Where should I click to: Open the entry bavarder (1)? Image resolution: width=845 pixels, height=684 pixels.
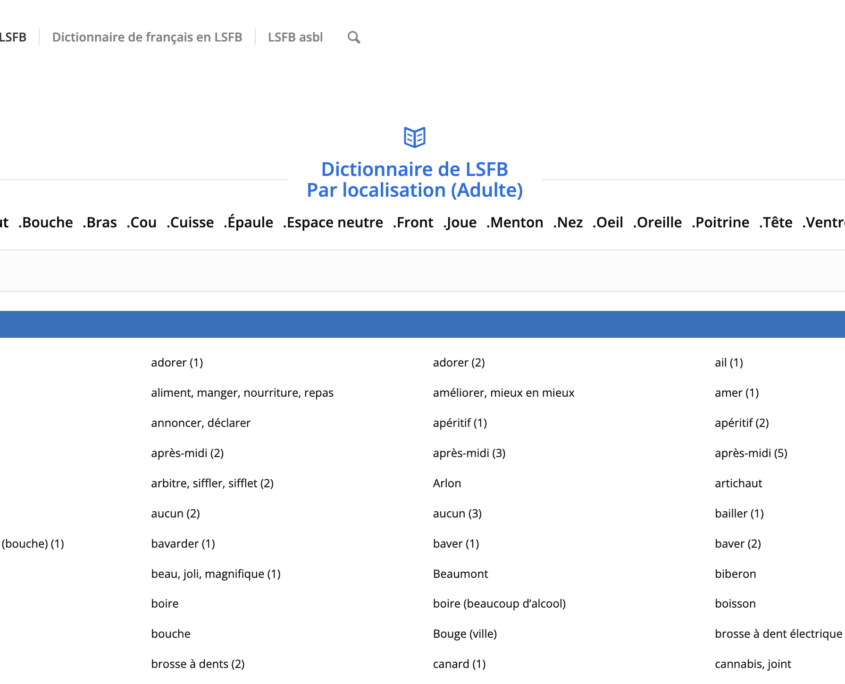coord(183,543)
